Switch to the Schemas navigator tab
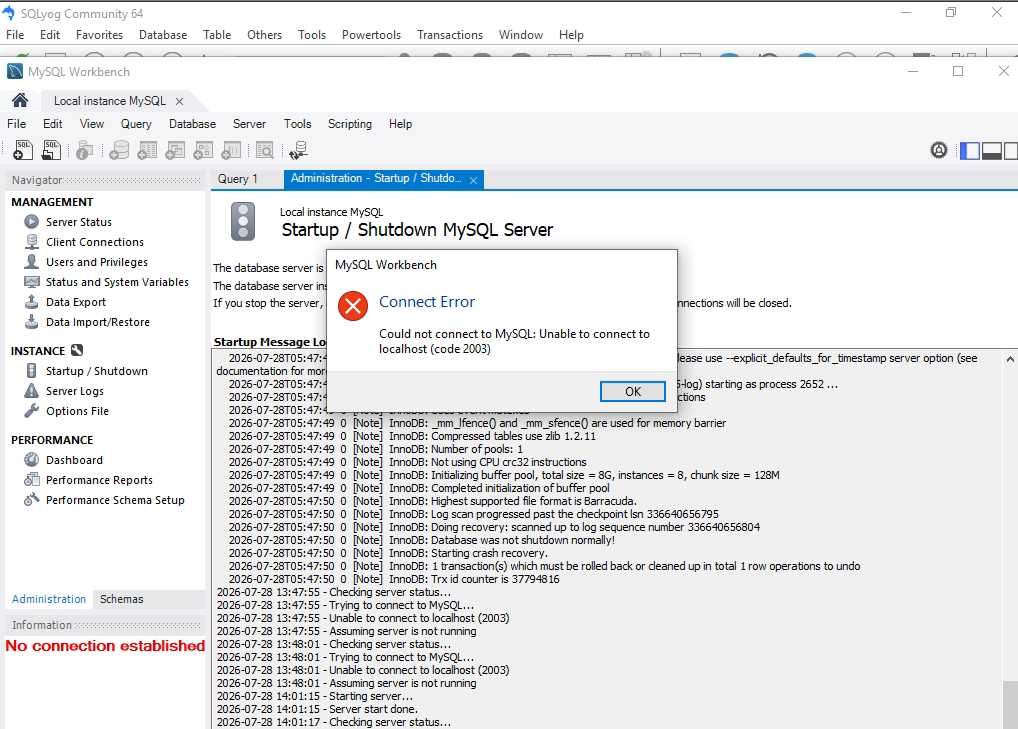The width and height of the screenshot is (1018, 729). coord(121,599)
